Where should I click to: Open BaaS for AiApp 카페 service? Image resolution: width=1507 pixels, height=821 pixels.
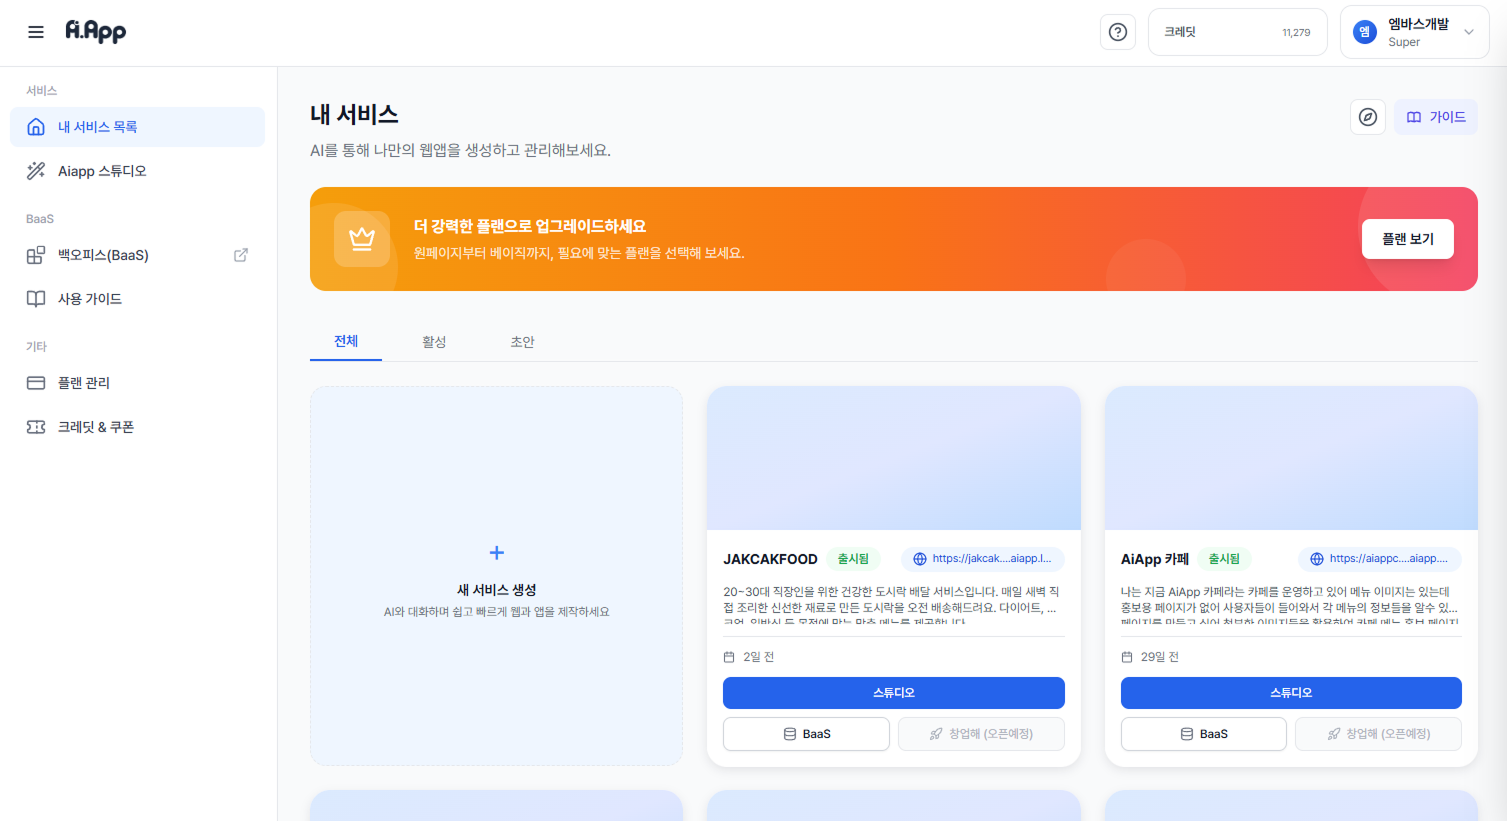click(1203, 733)
